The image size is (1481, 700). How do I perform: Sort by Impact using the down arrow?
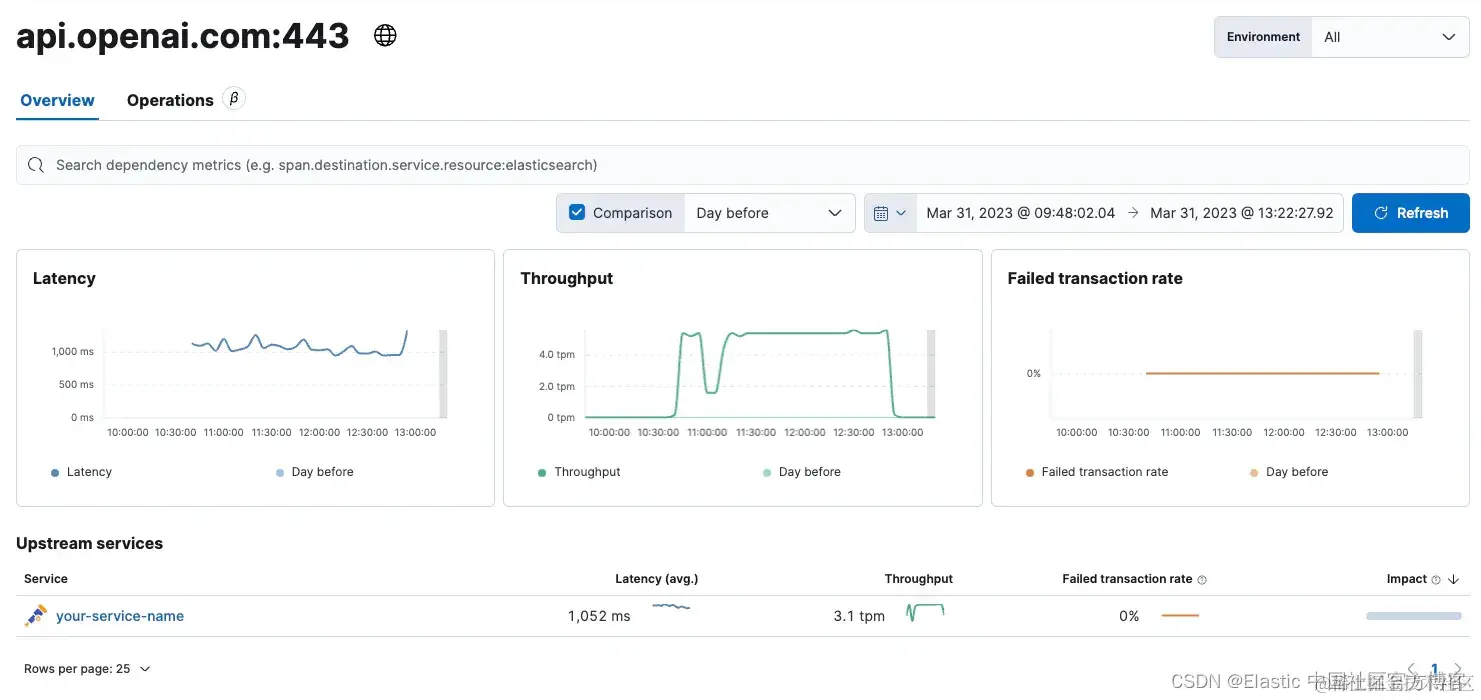point(1453,579)
